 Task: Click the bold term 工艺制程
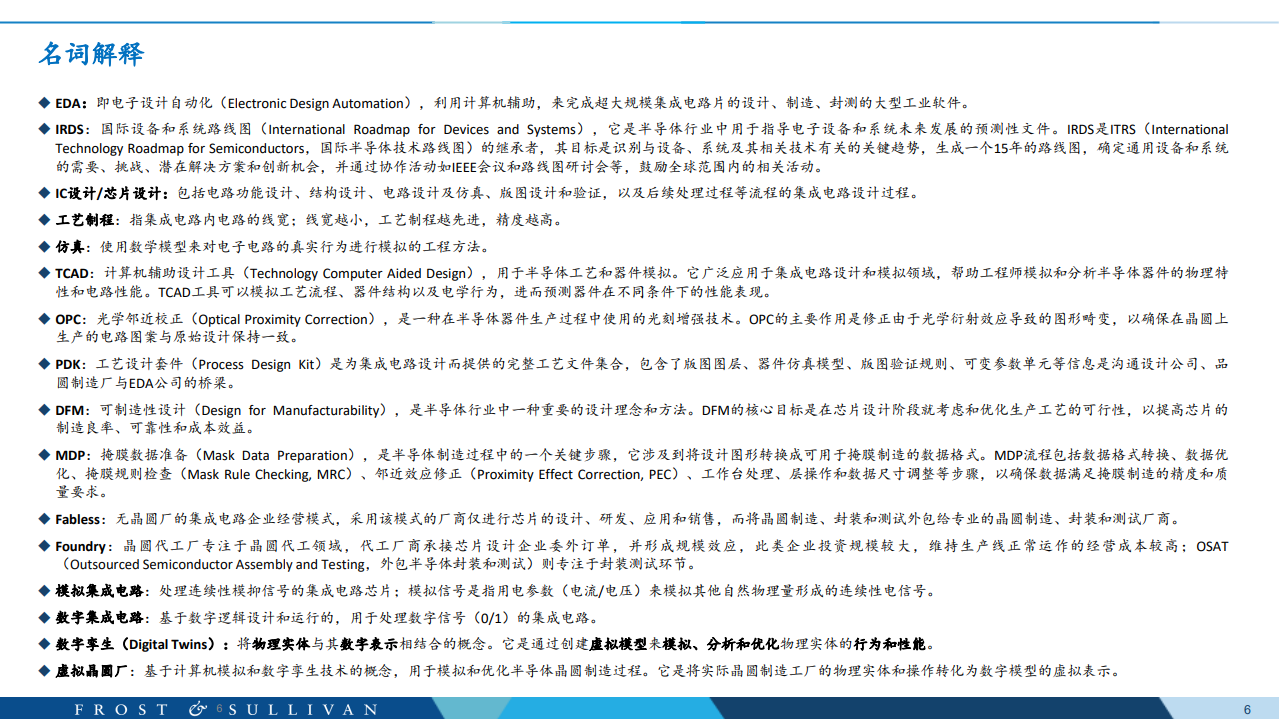coord(83,218)
